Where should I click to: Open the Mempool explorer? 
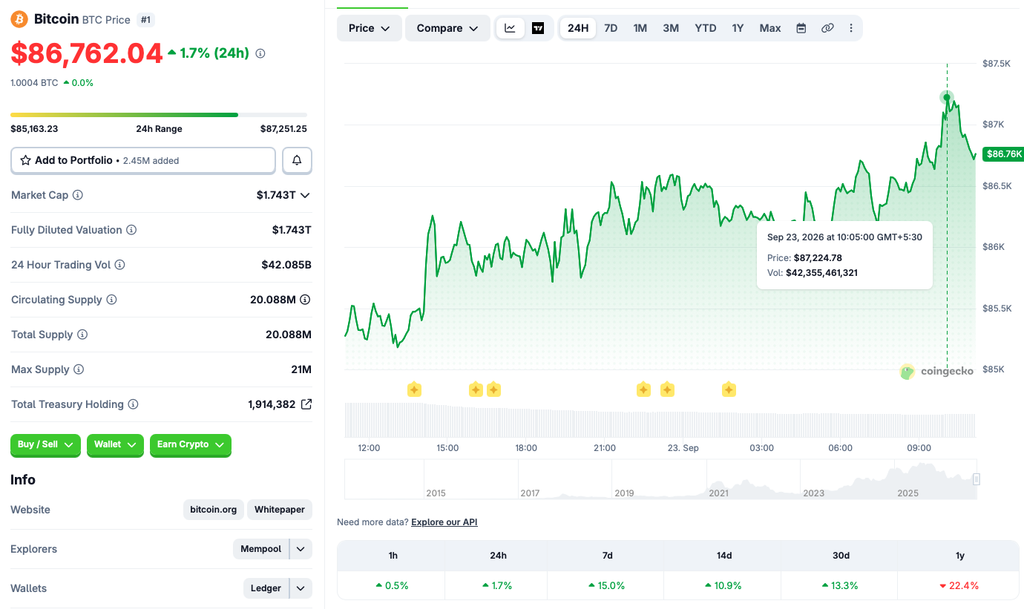tap(261, 549)
